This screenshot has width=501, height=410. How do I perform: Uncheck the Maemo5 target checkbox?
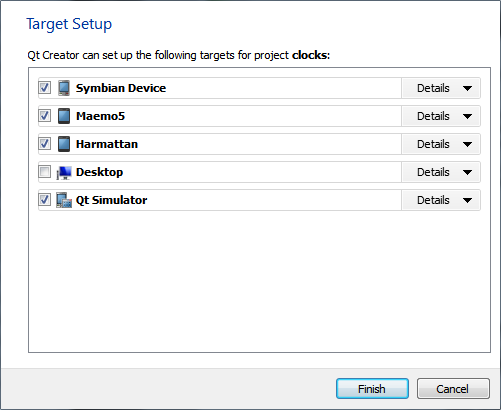click(x=45, y=116)
